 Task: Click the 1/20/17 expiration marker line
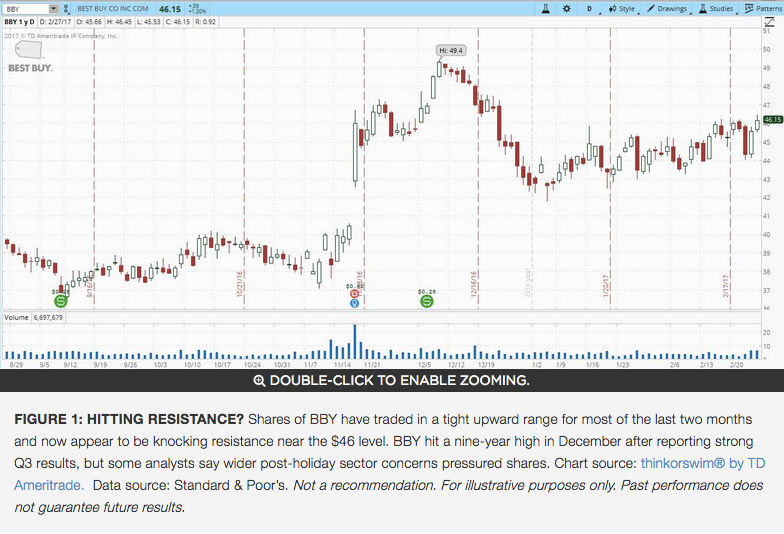click(610, 168)
